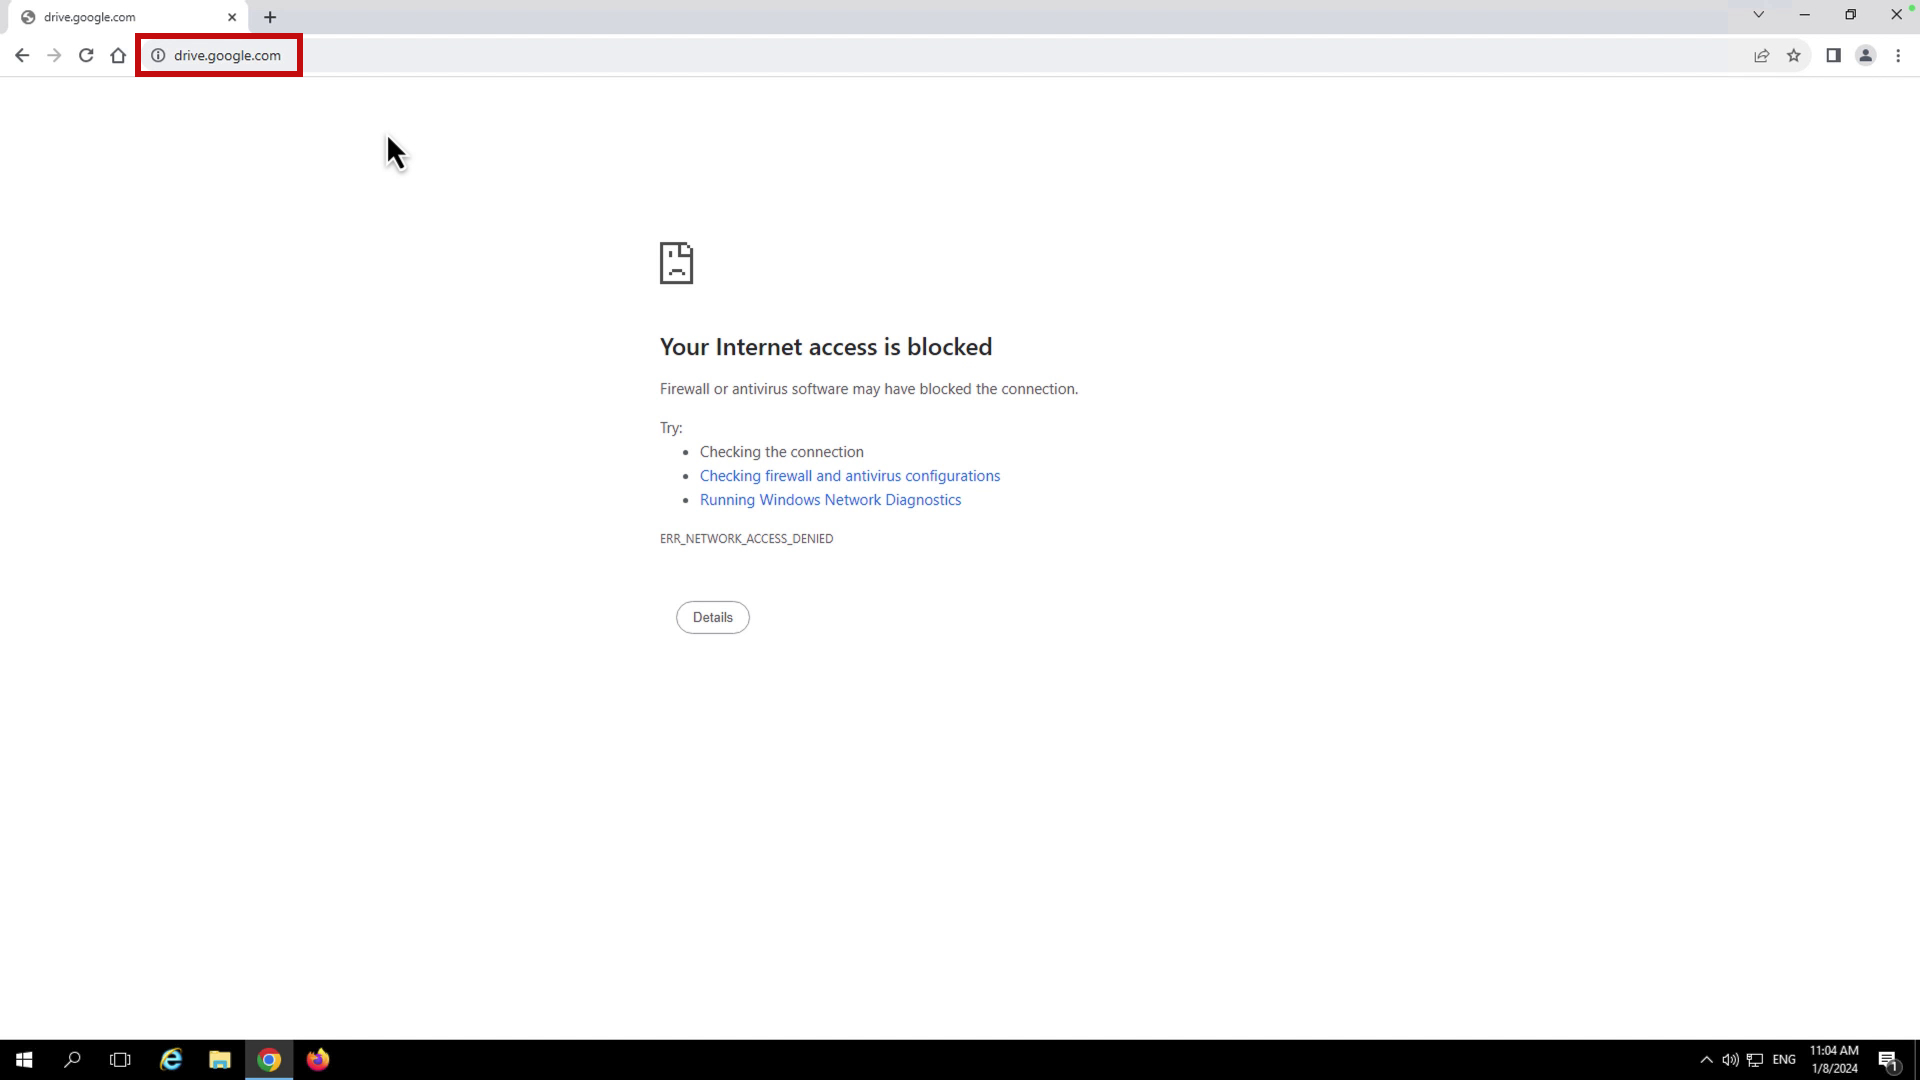1920x1080 pixels.
Task: Expand the tab search dropdown arrow
Action: click(x=1759, y=15)
